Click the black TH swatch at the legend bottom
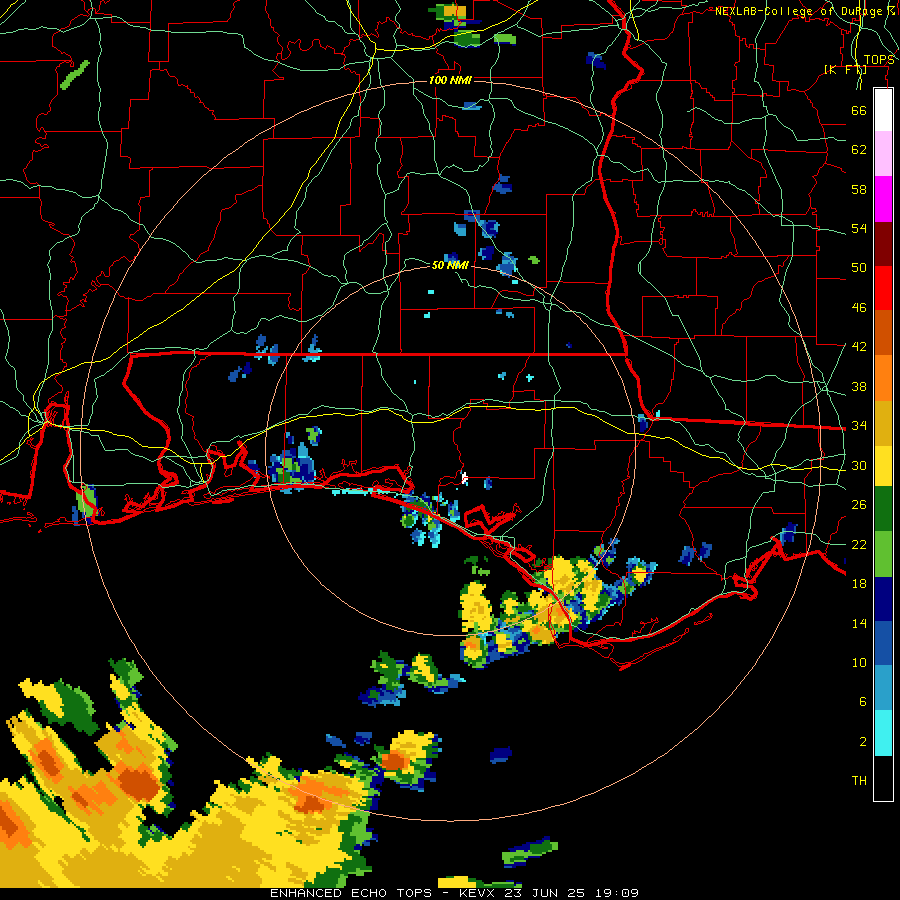The image size is (900, 900). 883,778
